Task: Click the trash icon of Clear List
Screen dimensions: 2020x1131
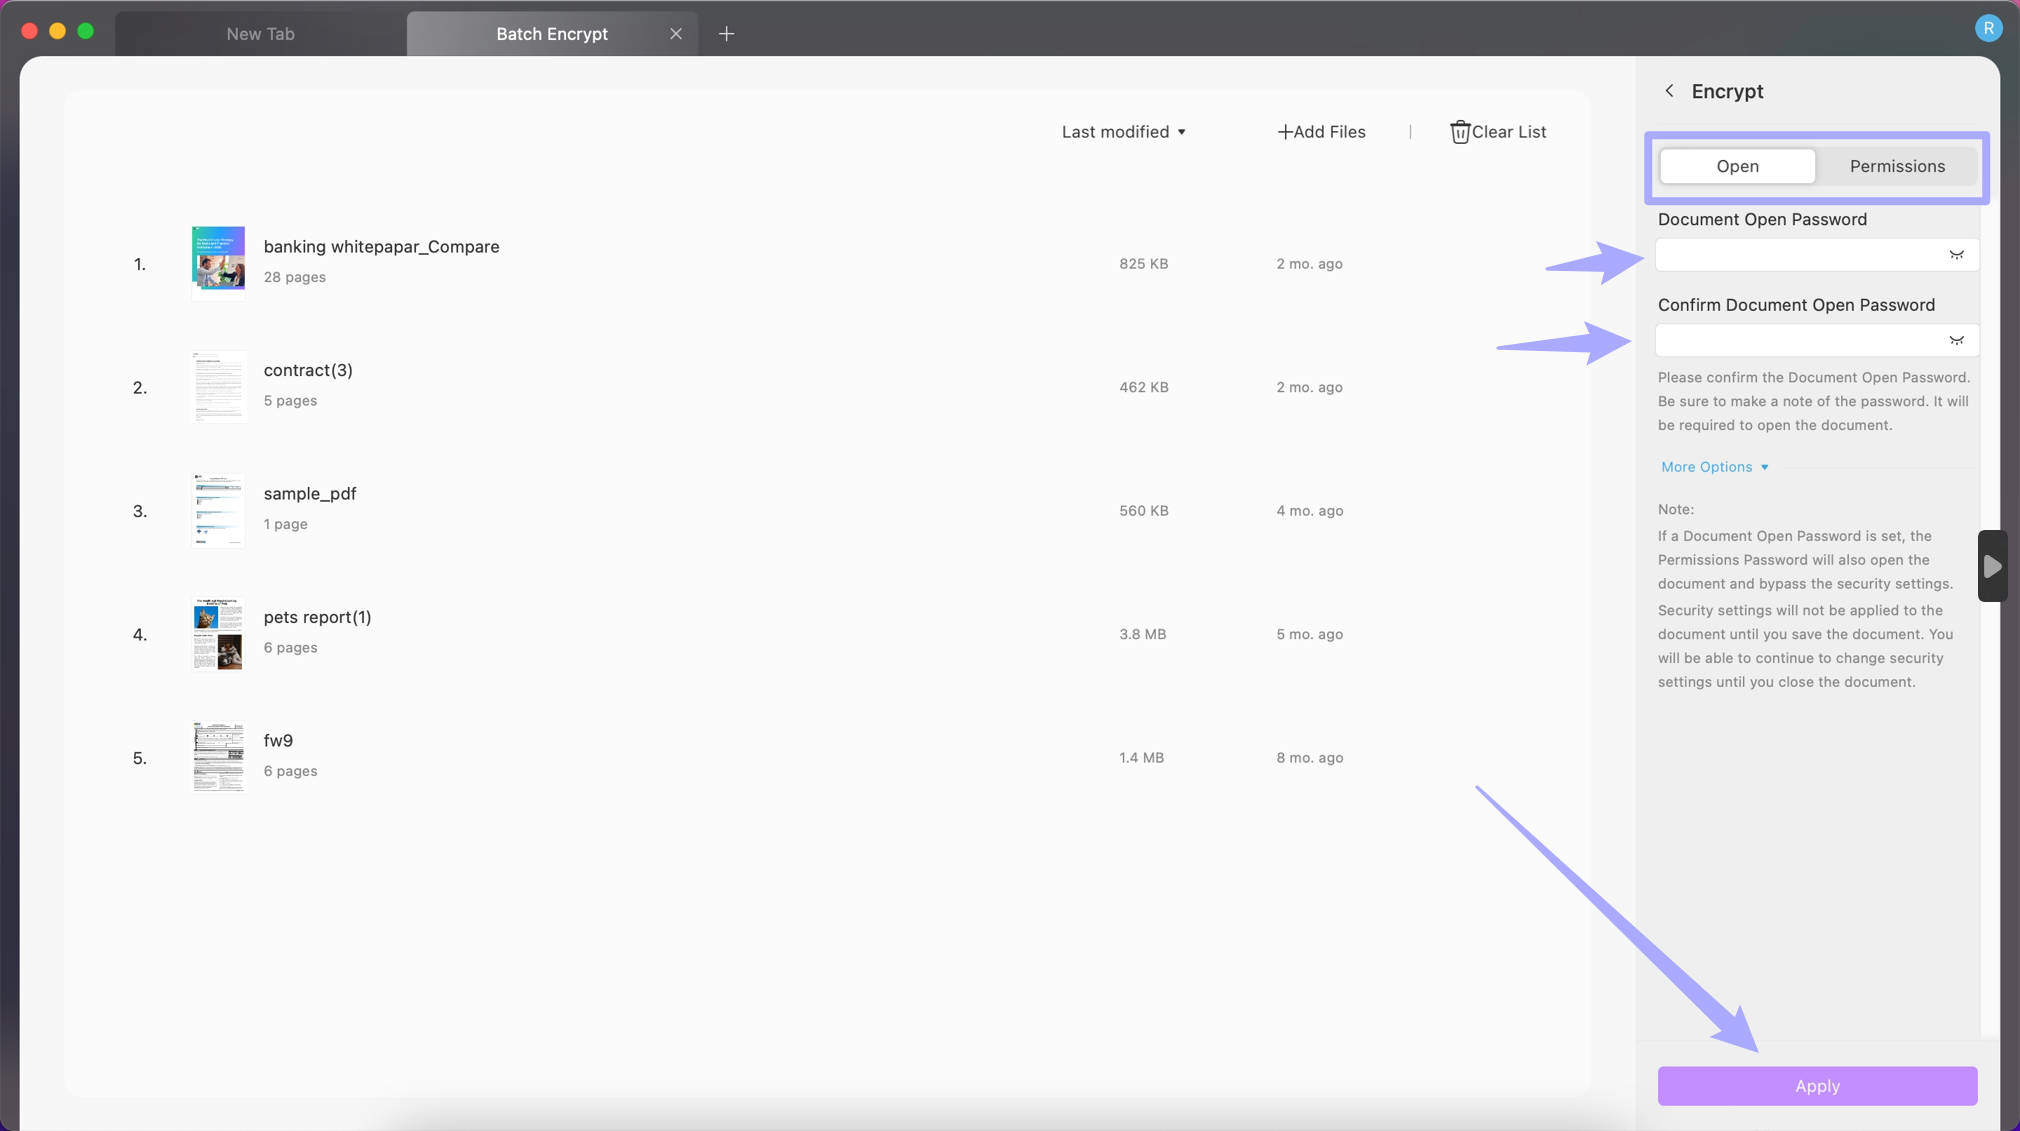Action: click(x=1460, y=132)
